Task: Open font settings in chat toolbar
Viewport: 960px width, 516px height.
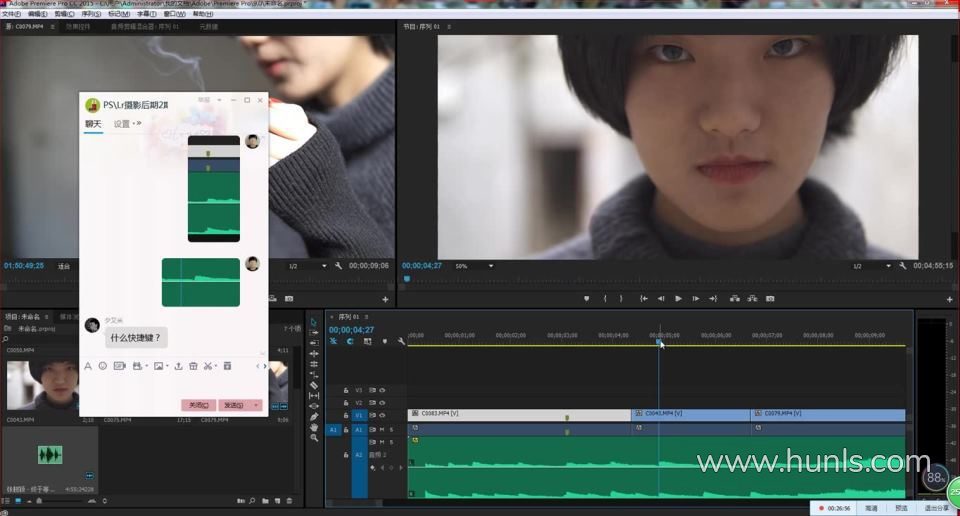Action: tap(88, 366)
